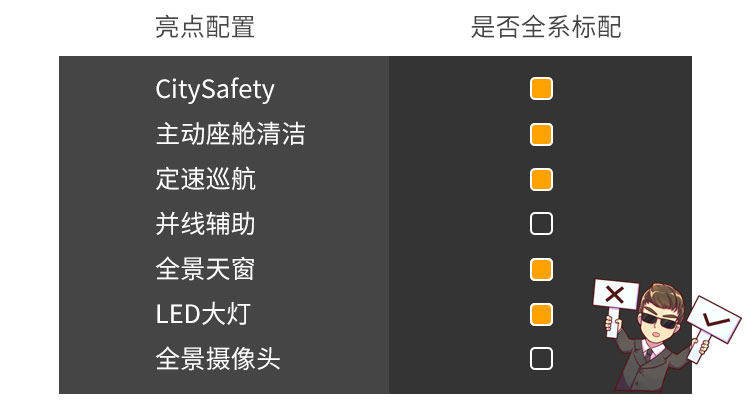Click the red X sign icon
Image resolution: width=750 pixels, height=414 pixels.
[x=615, y=294]
